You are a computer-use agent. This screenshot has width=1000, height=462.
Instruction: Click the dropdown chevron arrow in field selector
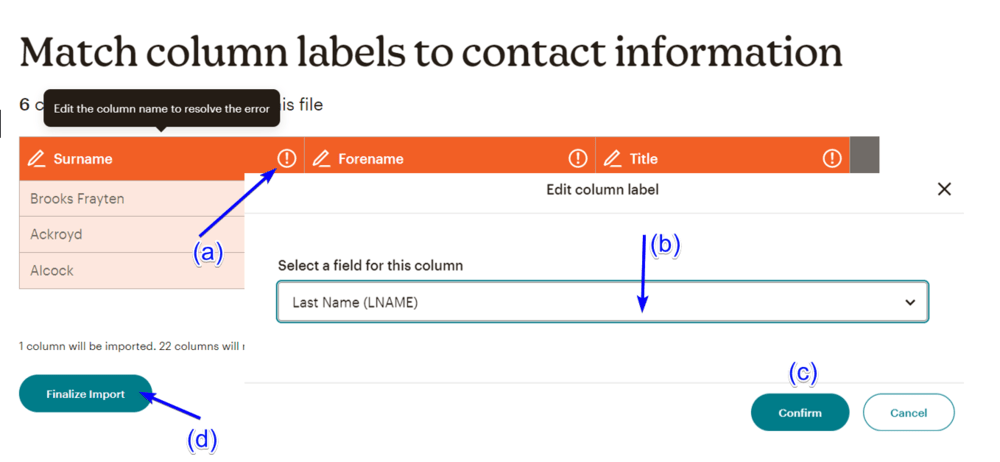click(x=910, y=302)
